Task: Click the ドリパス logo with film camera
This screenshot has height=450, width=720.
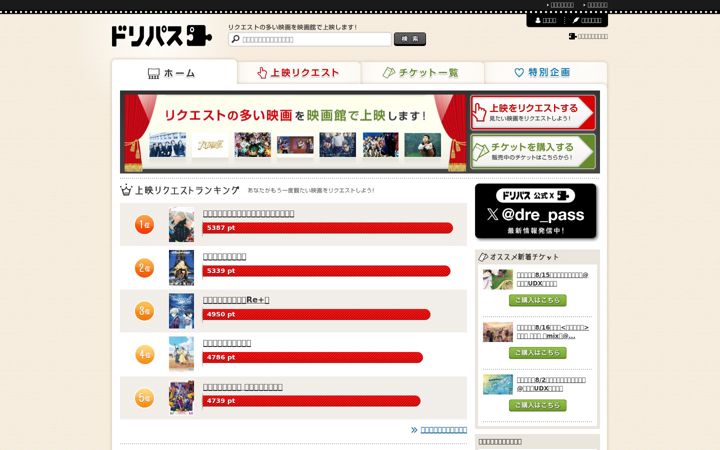Action: 162,36
